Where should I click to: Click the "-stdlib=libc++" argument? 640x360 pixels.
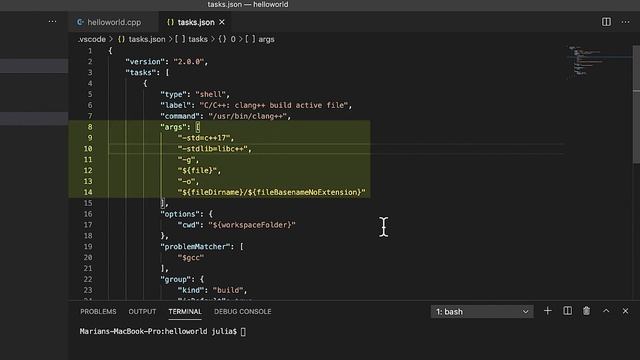point(212,149)
